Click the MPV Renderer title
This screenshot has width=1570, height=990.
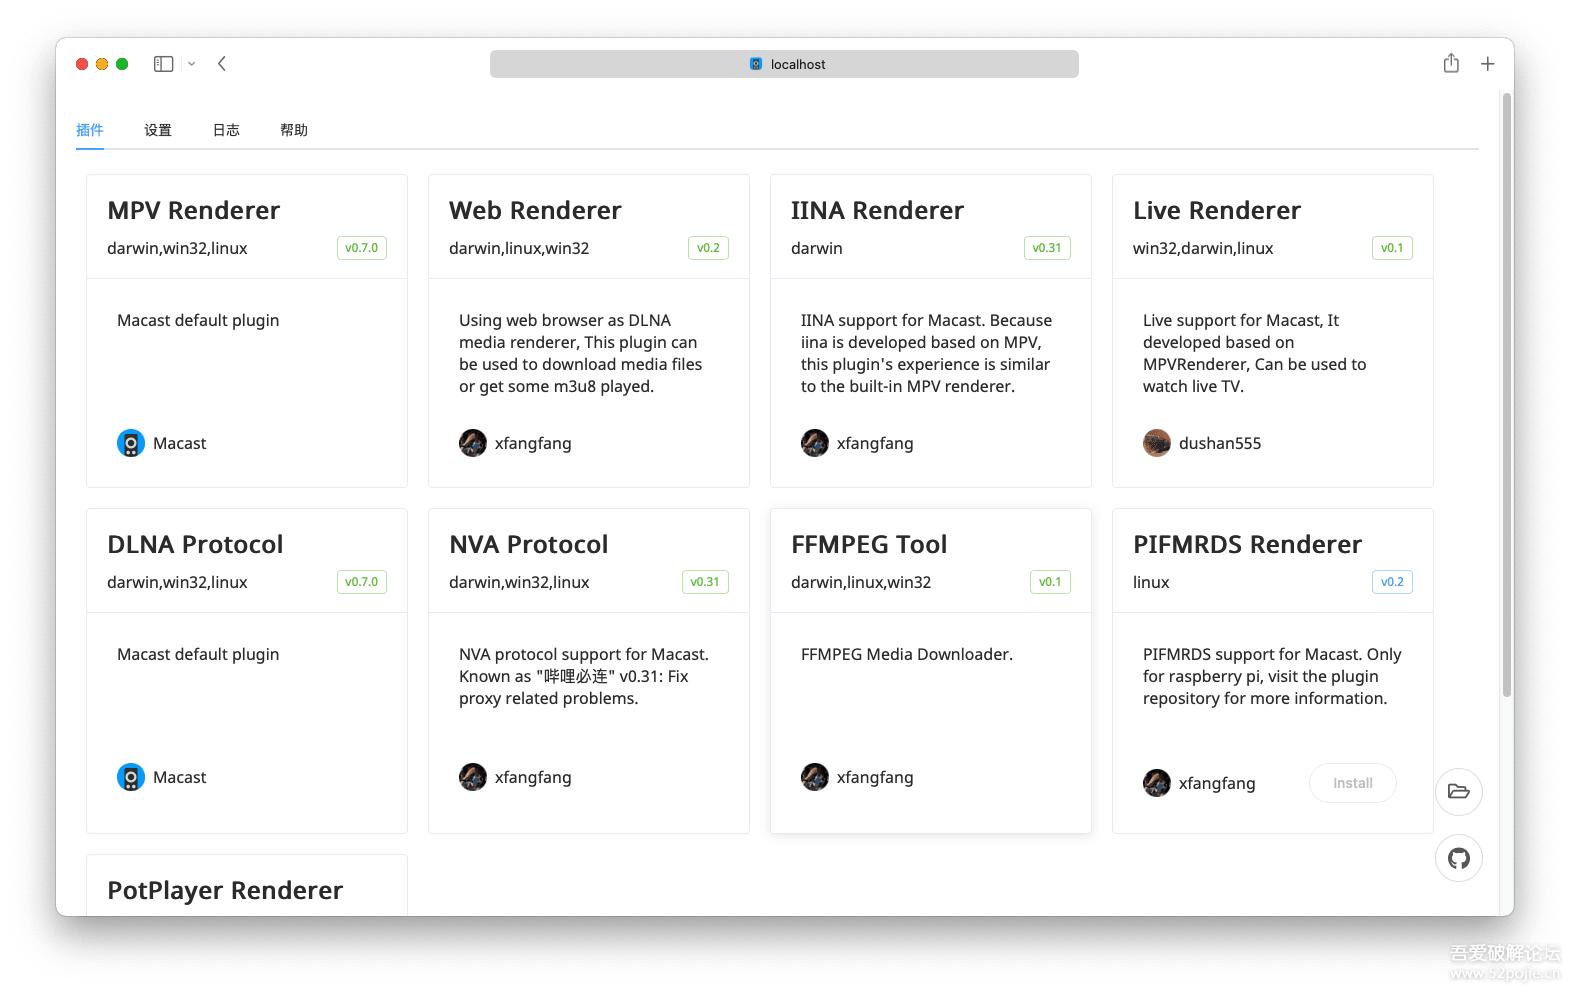click(193, 210)
